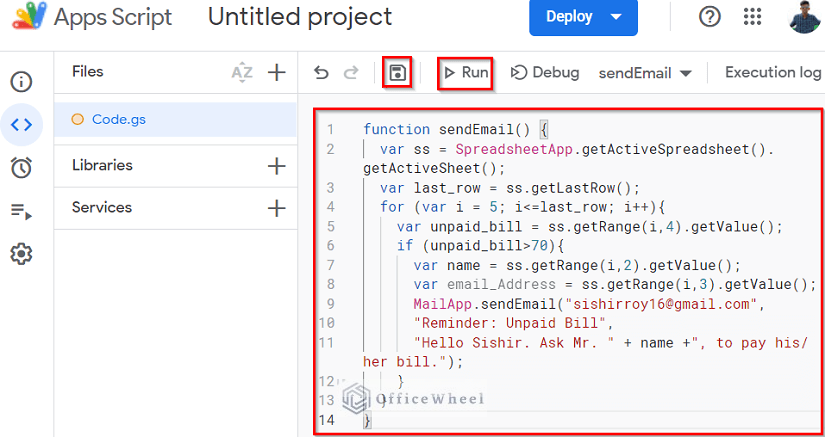Screen dimensions: 825x437
Task: Open the Editor code brackets icon
Action: 22,125
